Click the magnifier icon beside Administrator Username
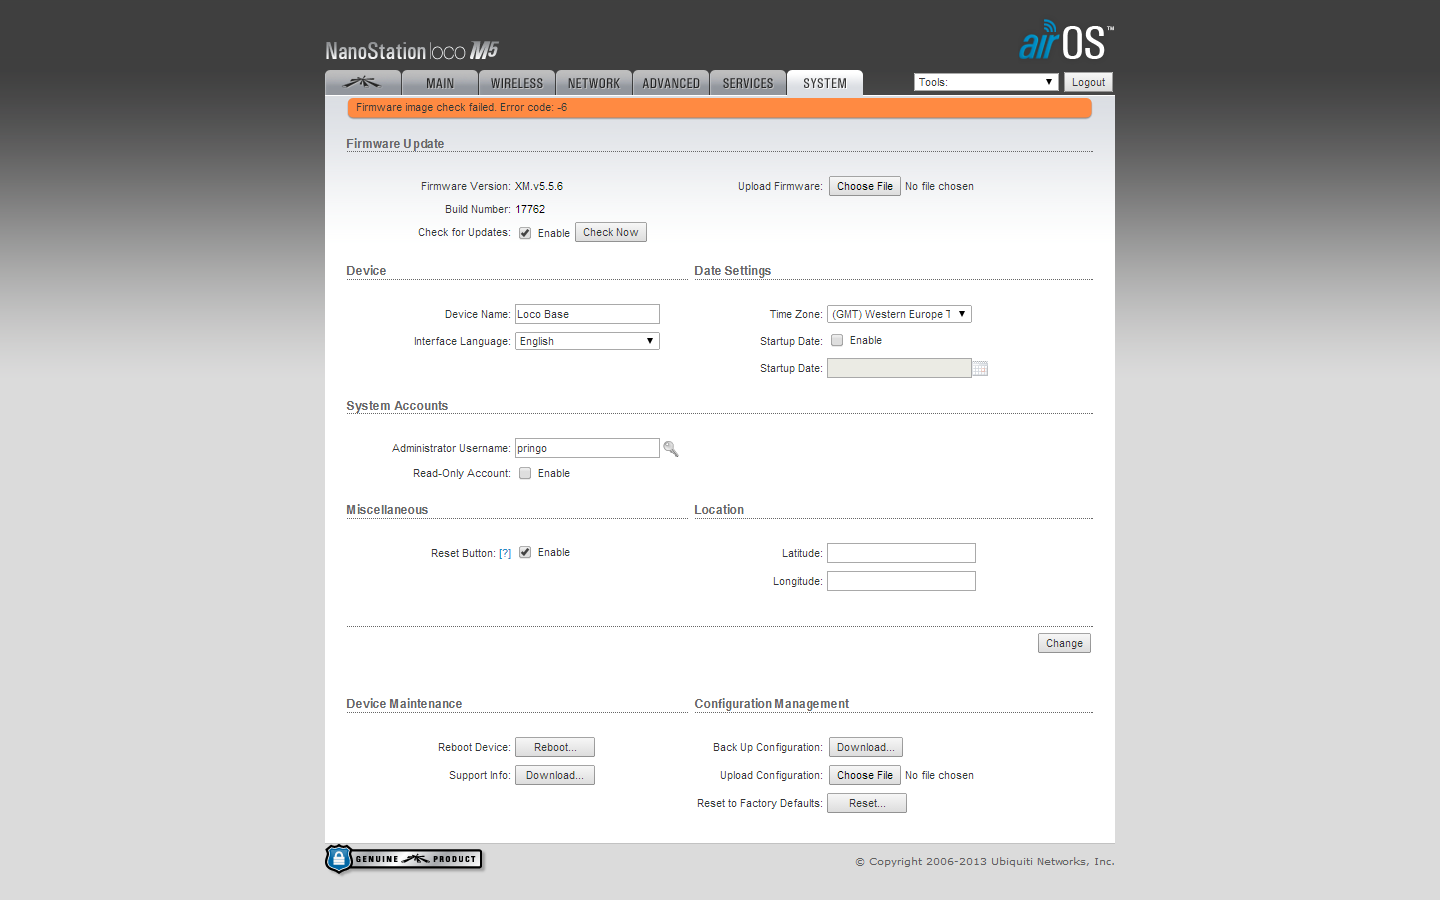The height and width of the screenshot is (900, 1440). (x=671, y=449)
